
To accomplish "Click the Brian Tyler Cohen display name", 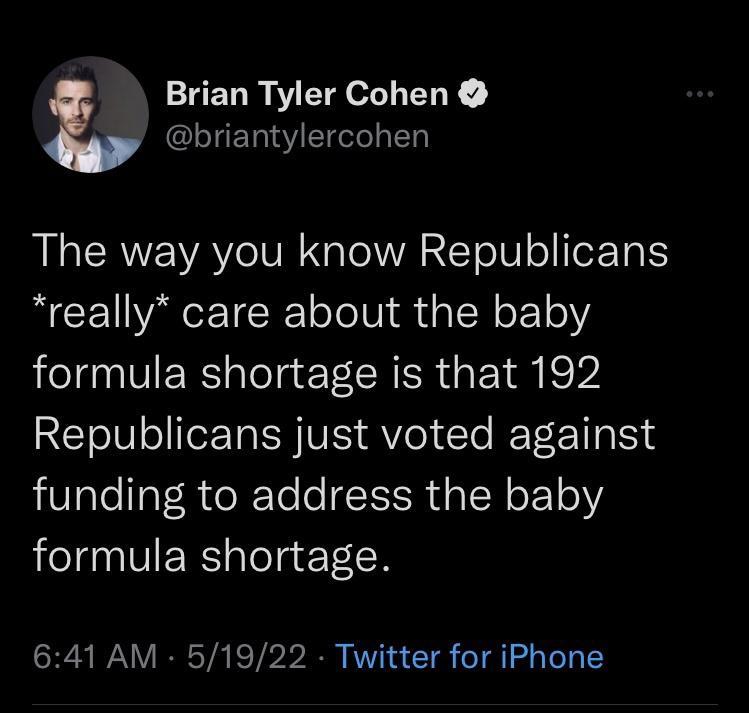I will 306,94.
